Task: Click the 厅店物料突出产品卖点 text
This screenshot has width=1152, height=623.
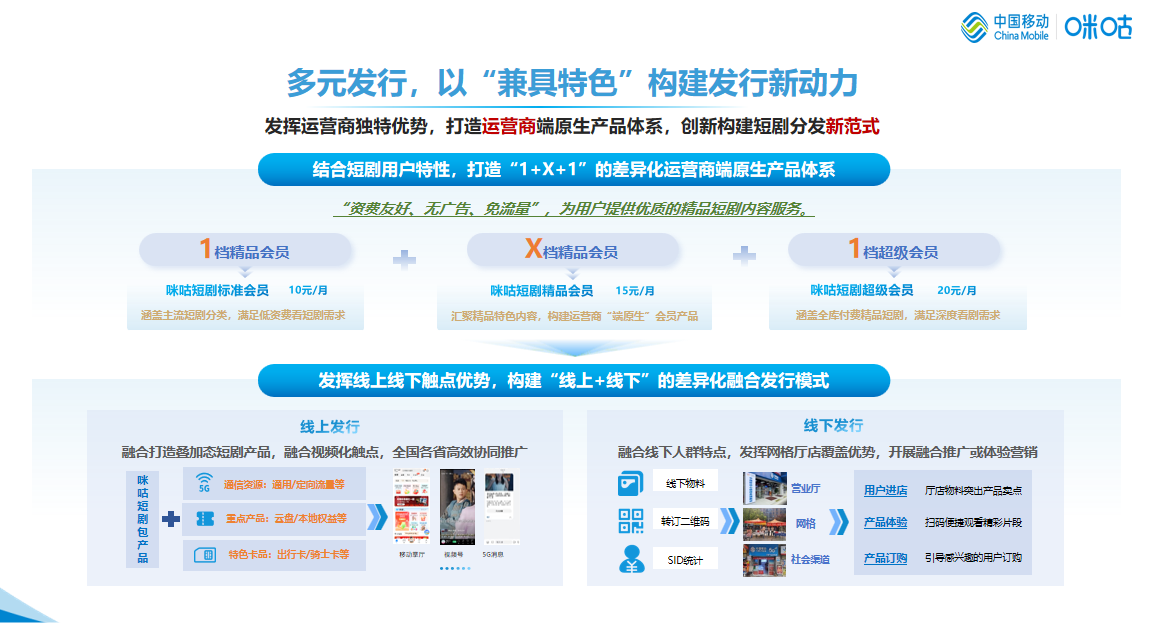Action: pos(973,490)
